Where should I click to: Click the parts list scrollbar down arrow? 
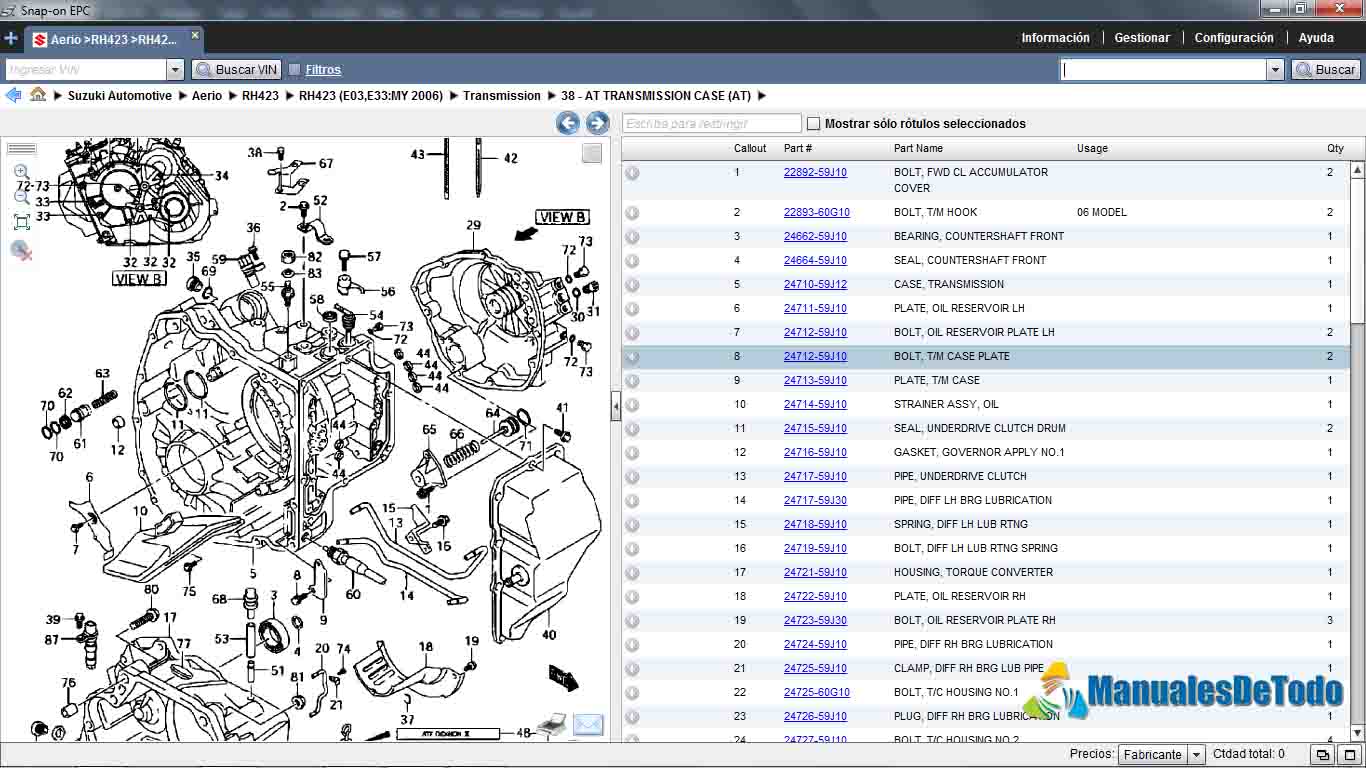coord(1358,733)
